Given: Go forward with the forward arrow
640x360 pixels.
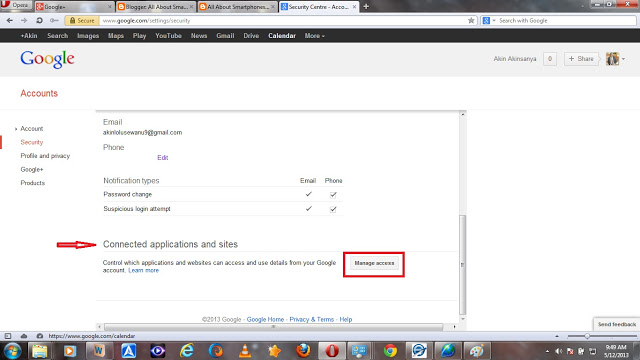Looking at the screenshot, I should pos(24,20).
